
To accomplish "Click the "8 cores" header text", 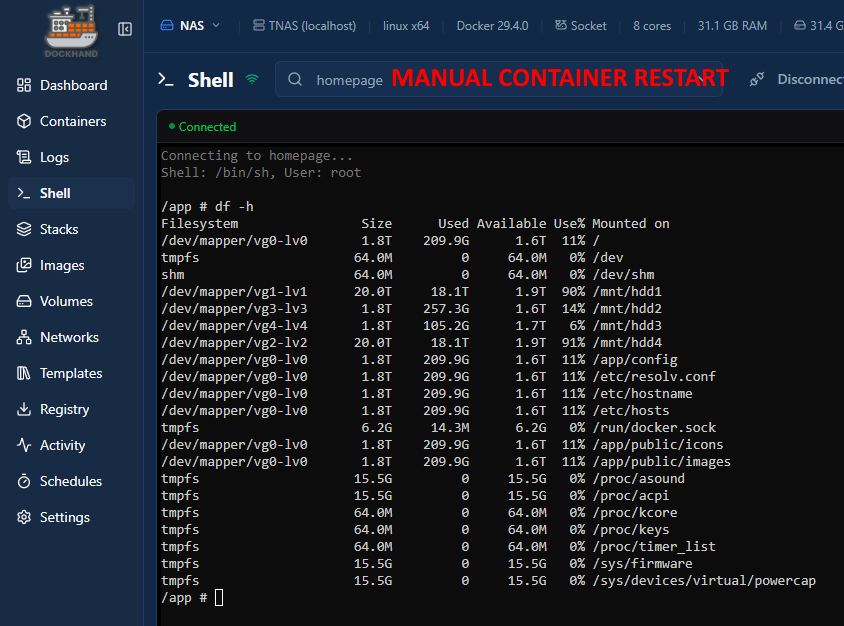I will (652, 26).
